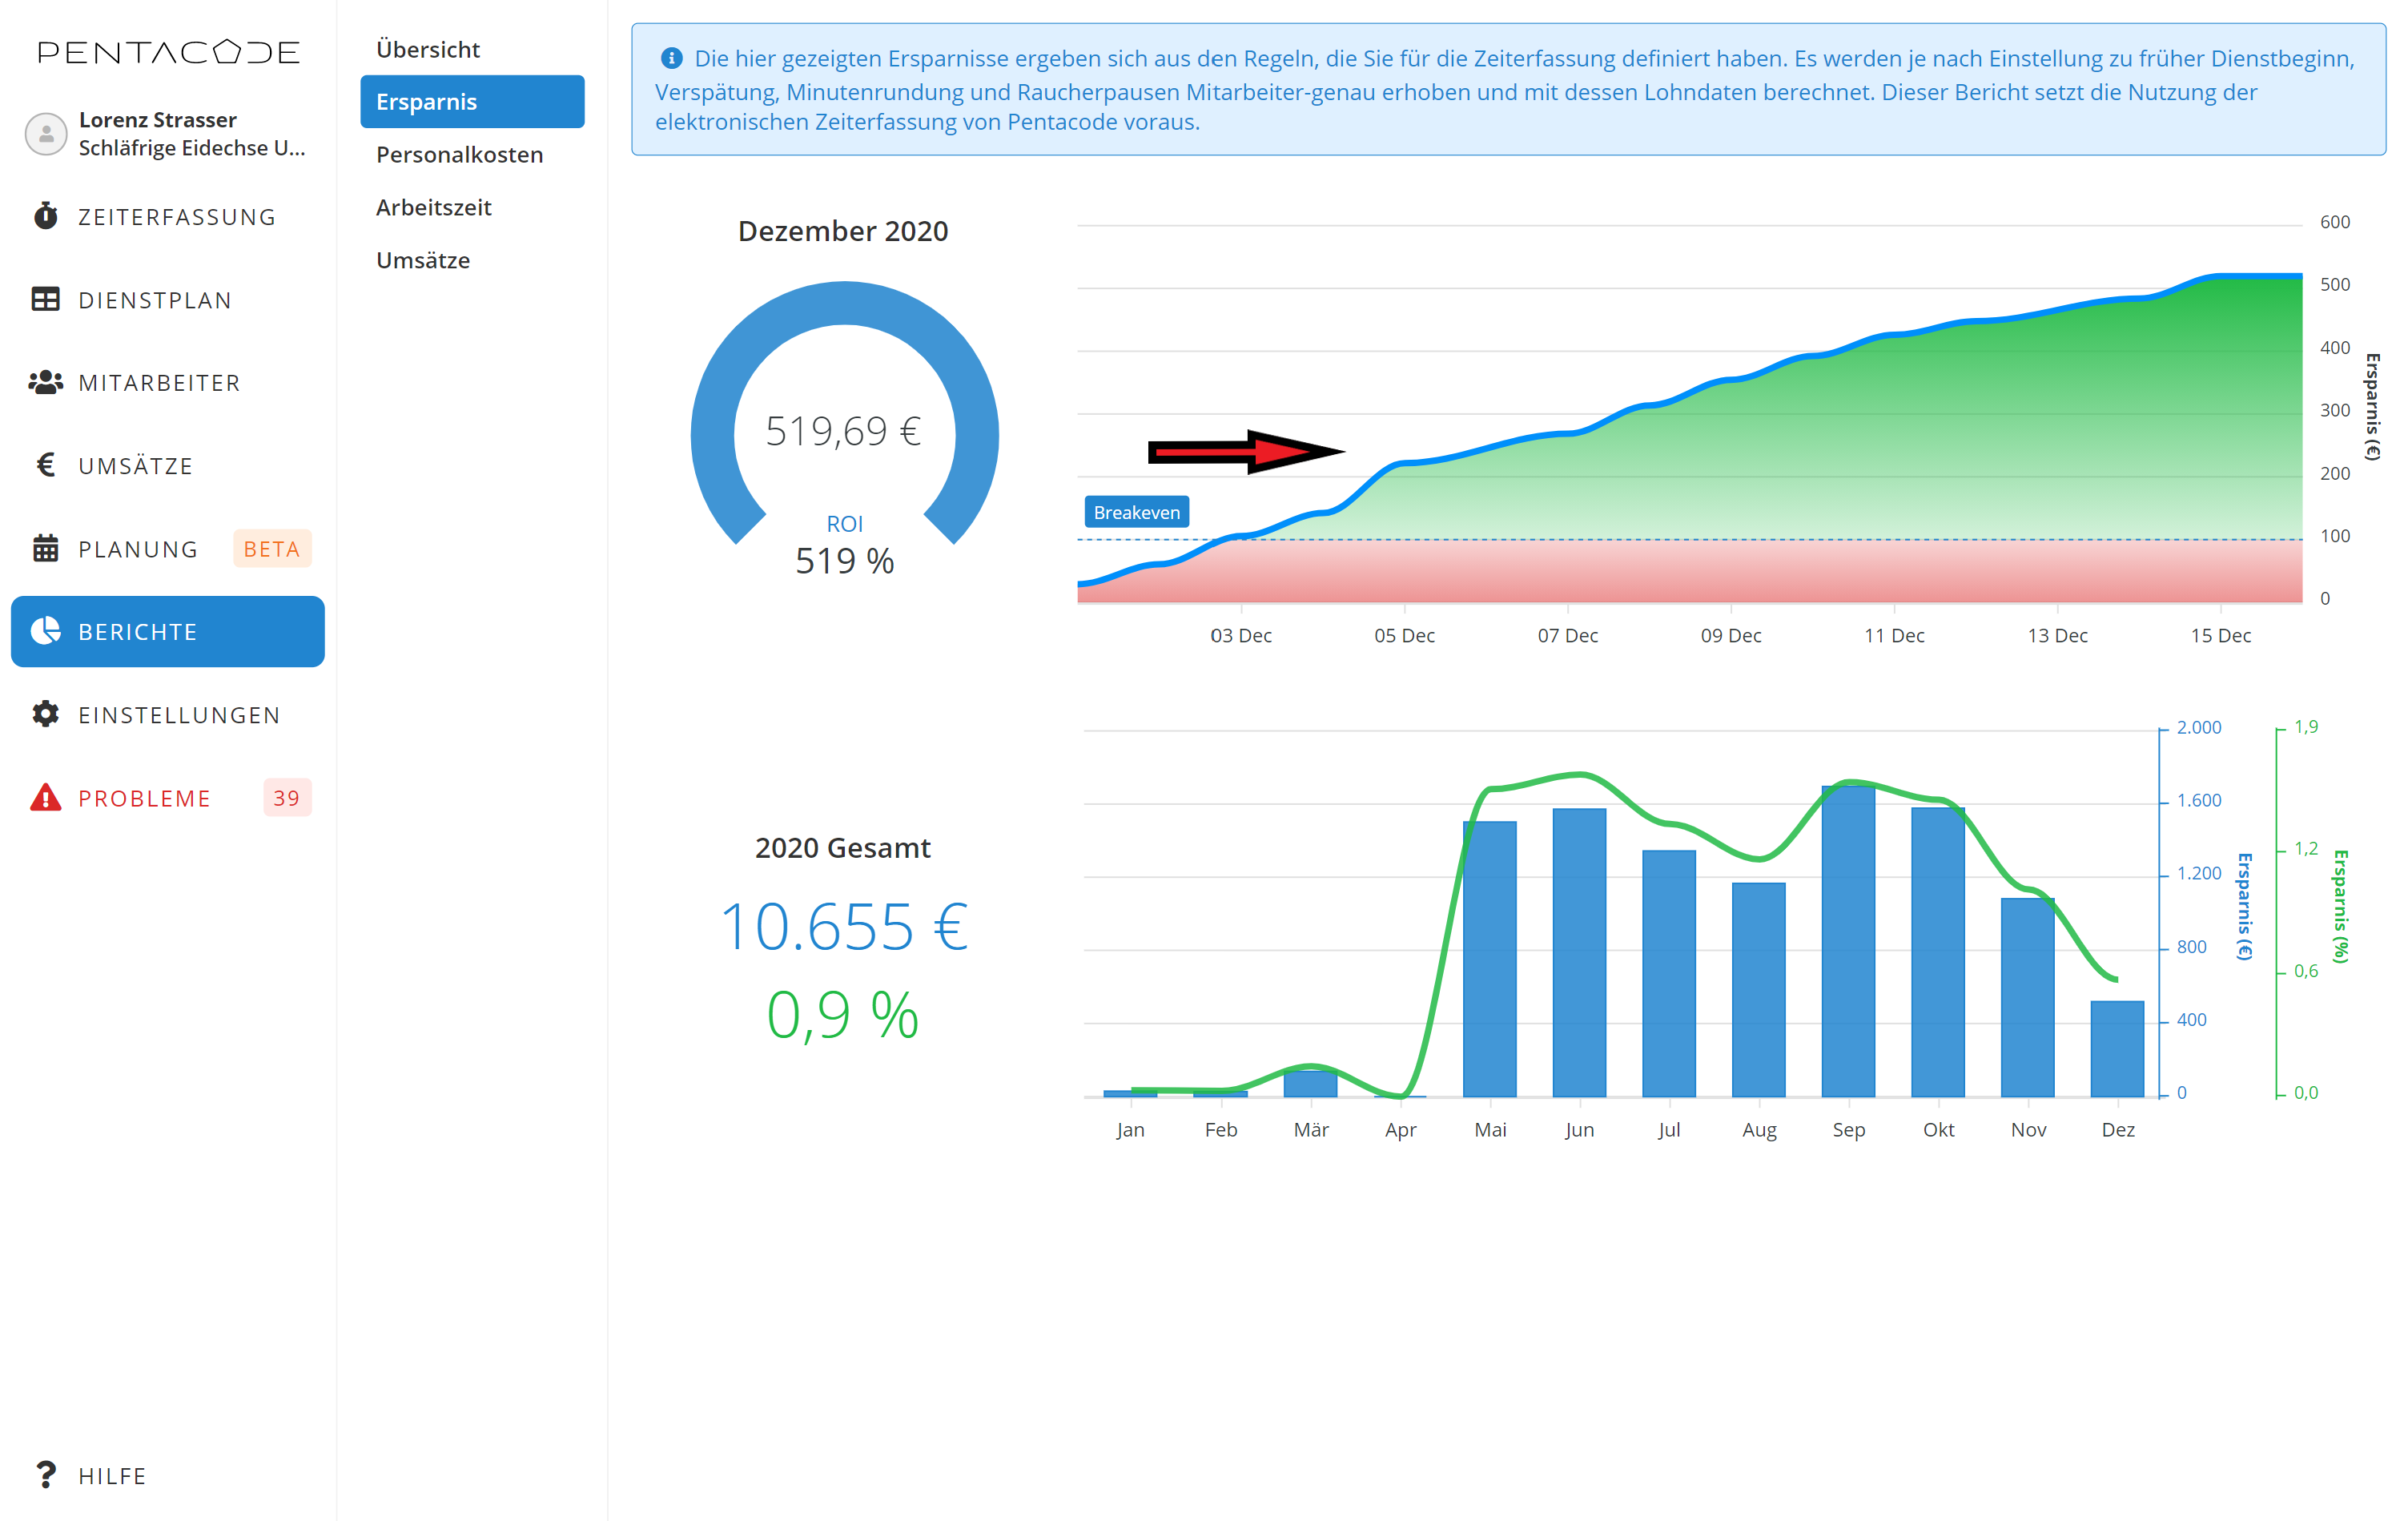Click the red 39 problems badge
Viewport: 2408px width, 1521px height.
[x=286, y=798]
